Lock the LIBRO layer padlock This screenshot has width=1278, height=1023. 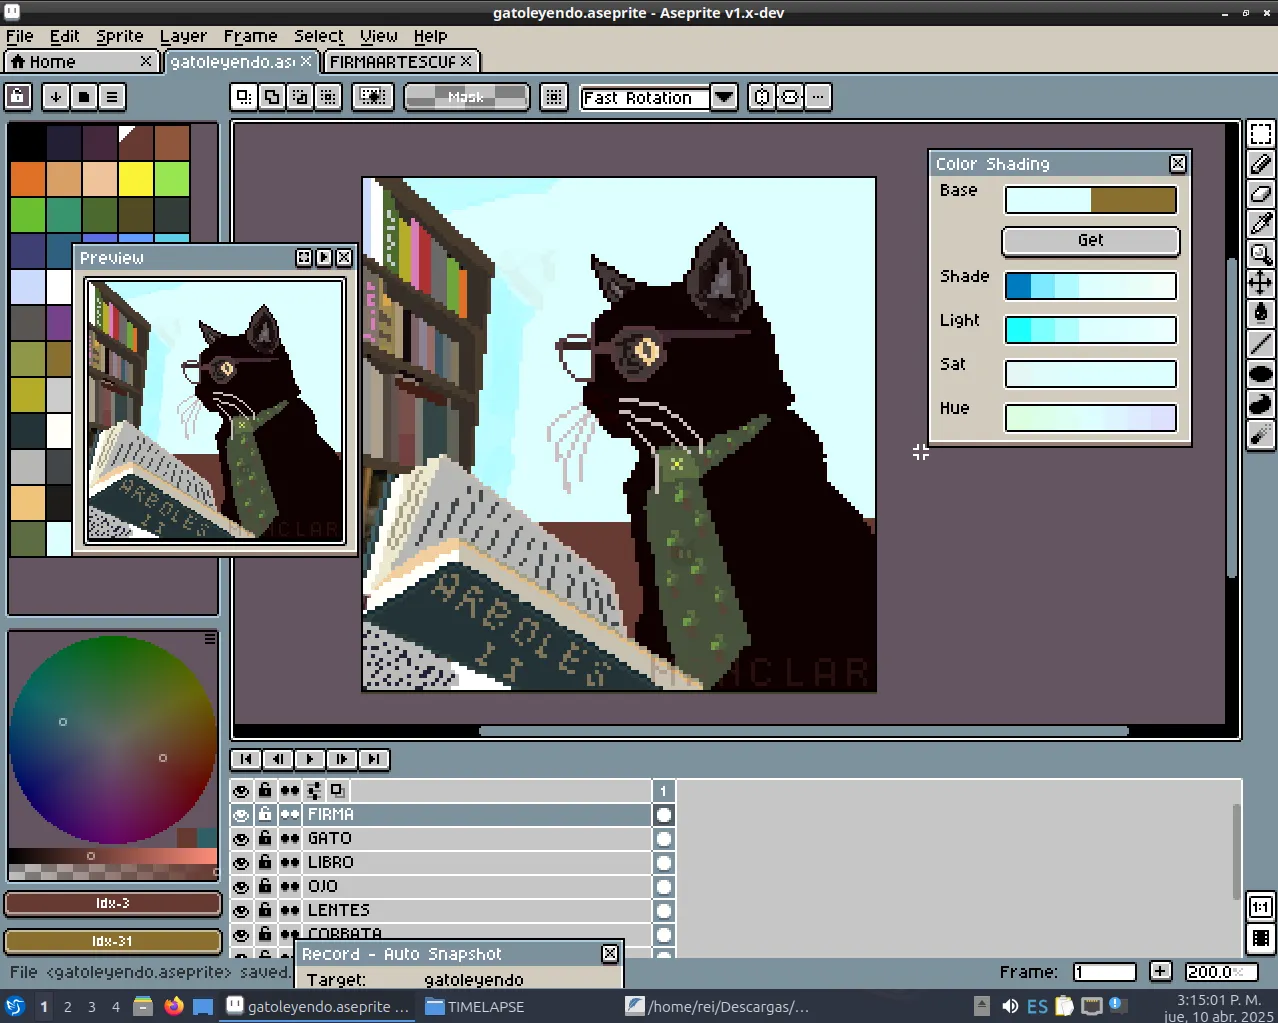pos(265,863)
